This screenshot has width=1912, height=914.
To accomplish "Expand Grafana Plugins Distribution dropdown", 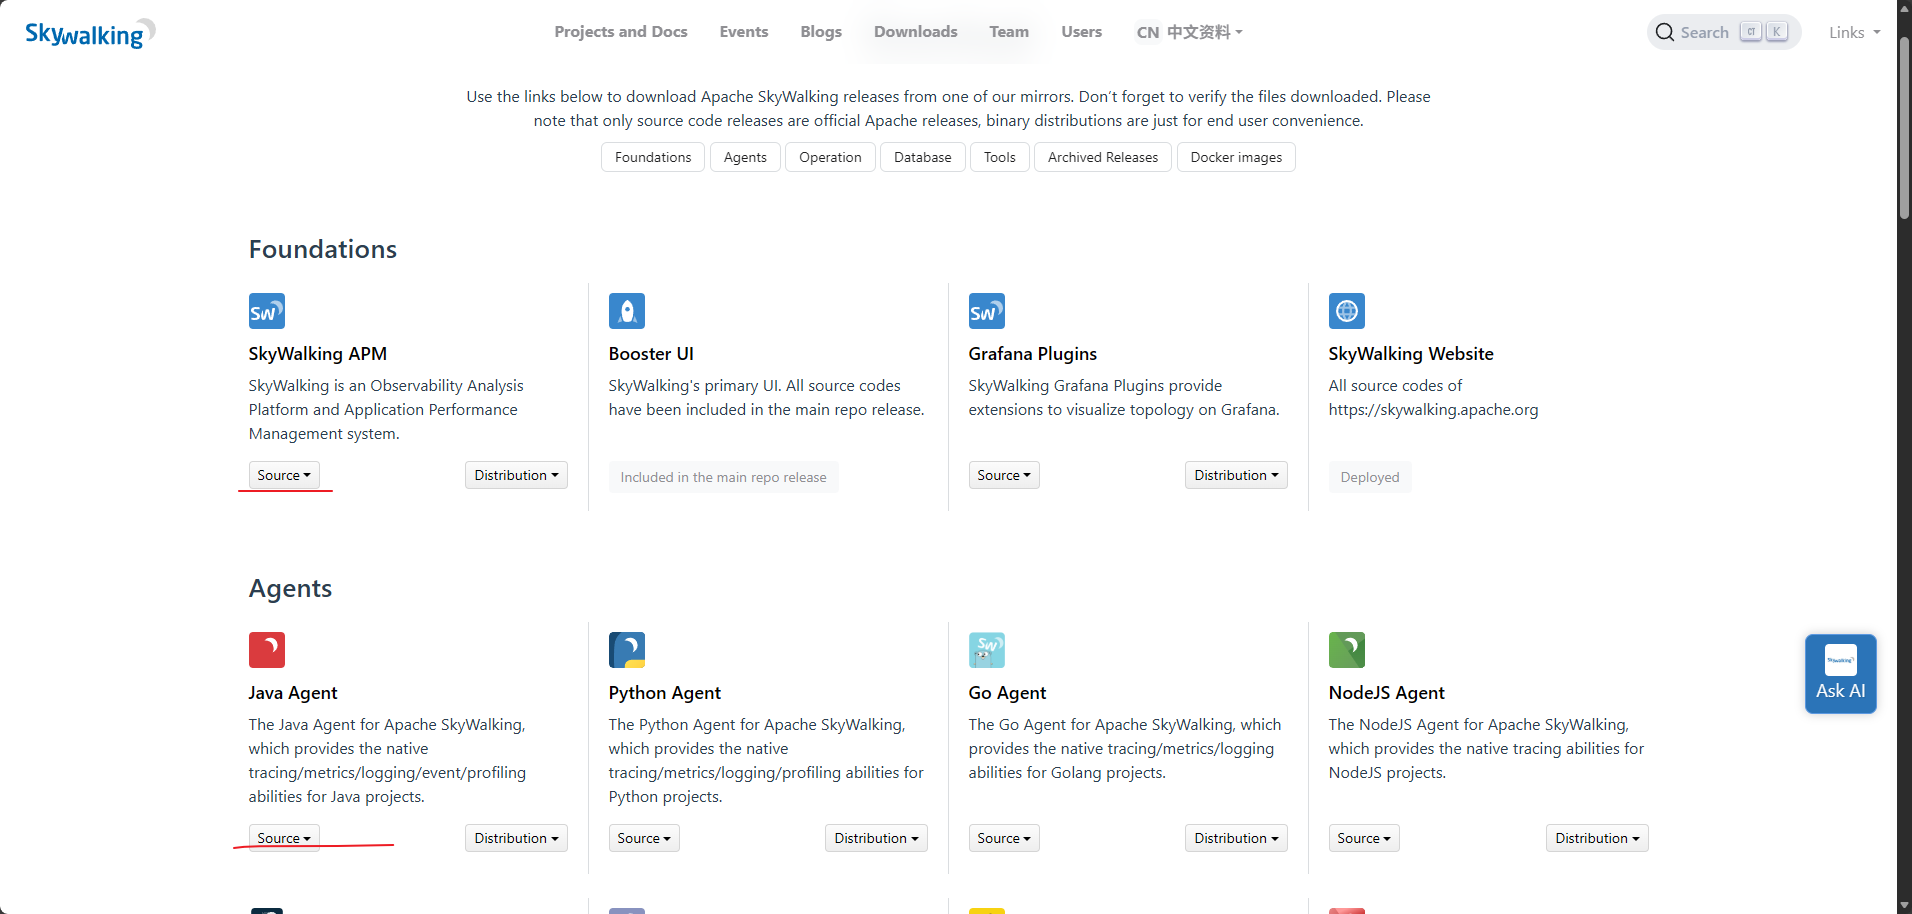I will 1236,475.
